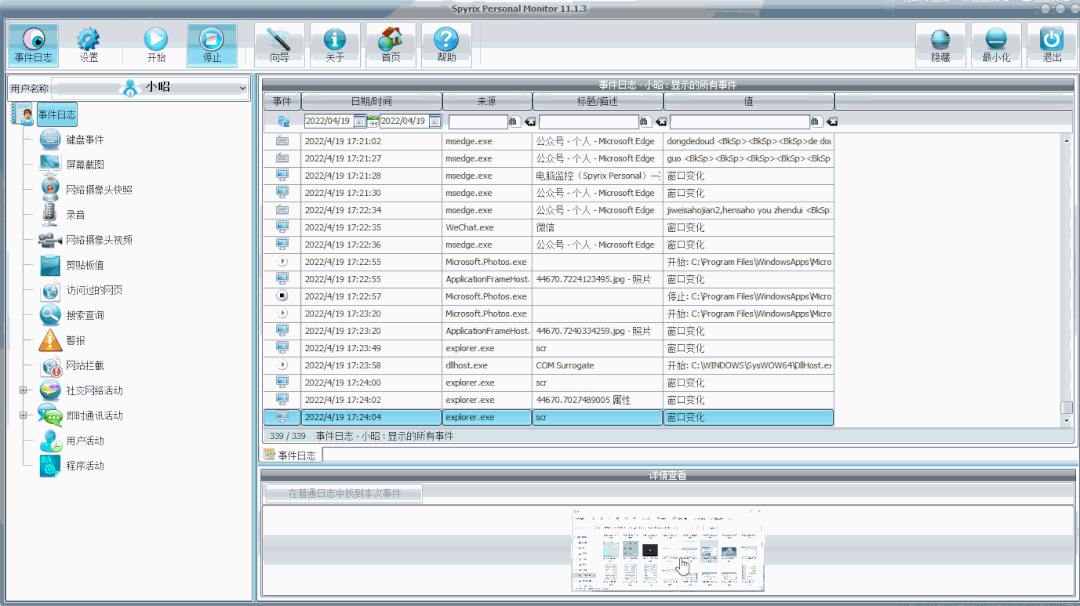Switch to the 事件日志 tab below the table

[x=291, y=455]
